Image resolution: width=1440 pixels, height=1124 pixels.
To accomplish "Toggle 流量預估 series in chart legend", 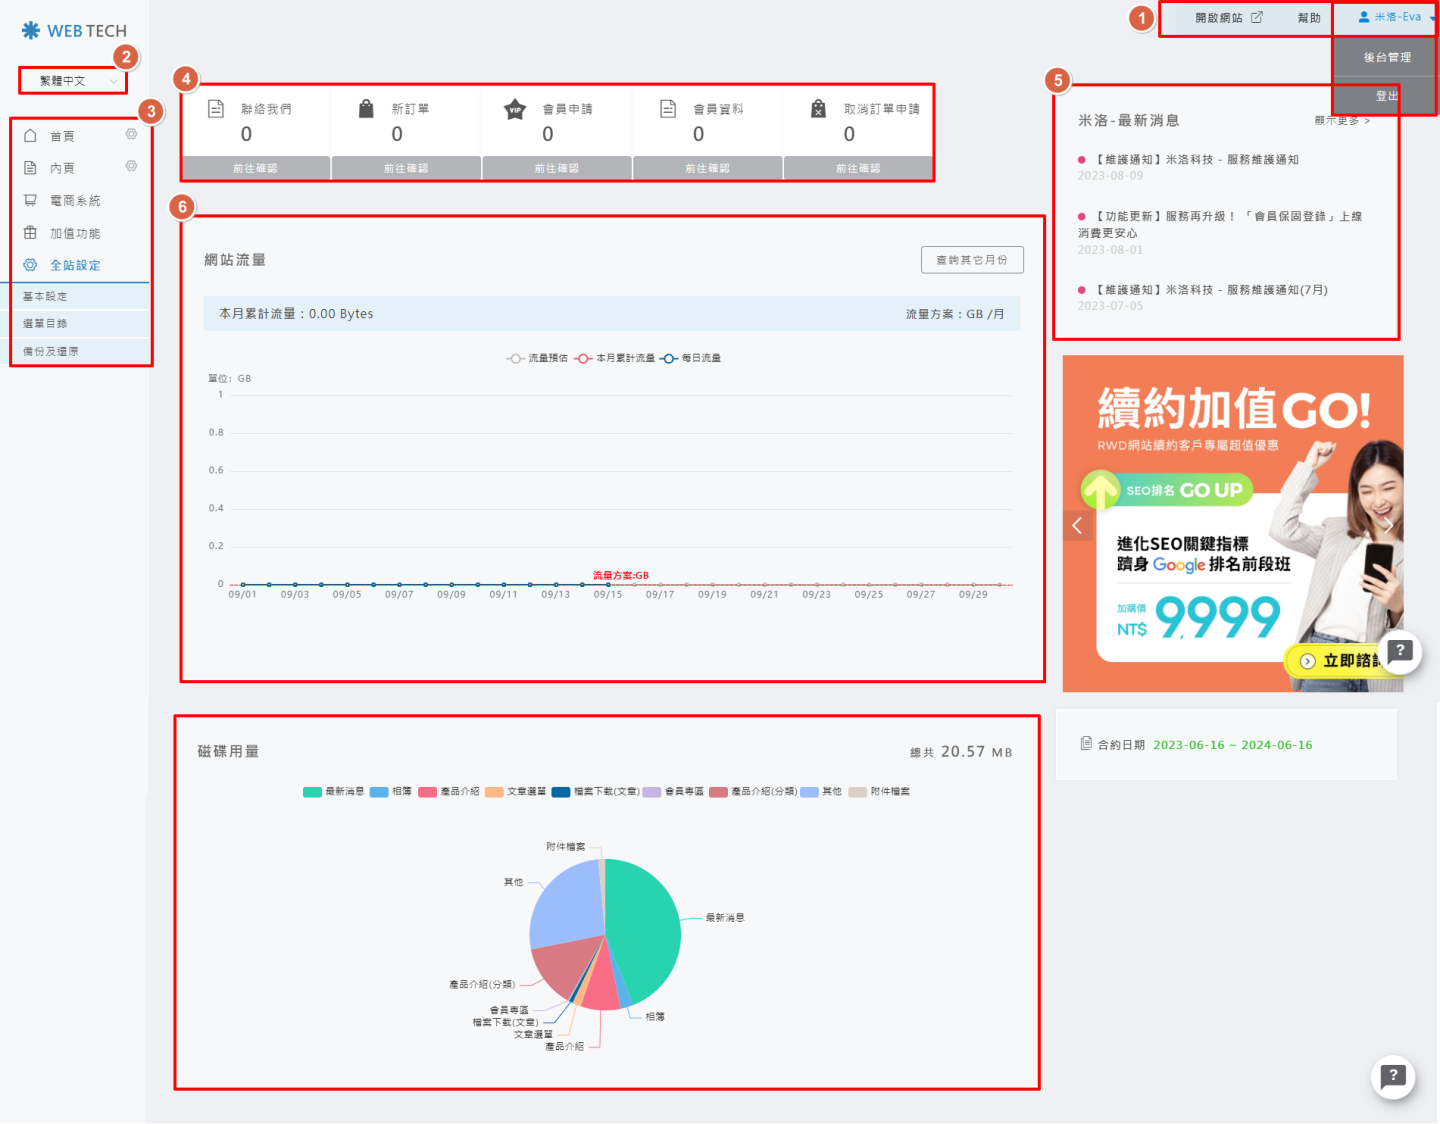I will 537,358.
